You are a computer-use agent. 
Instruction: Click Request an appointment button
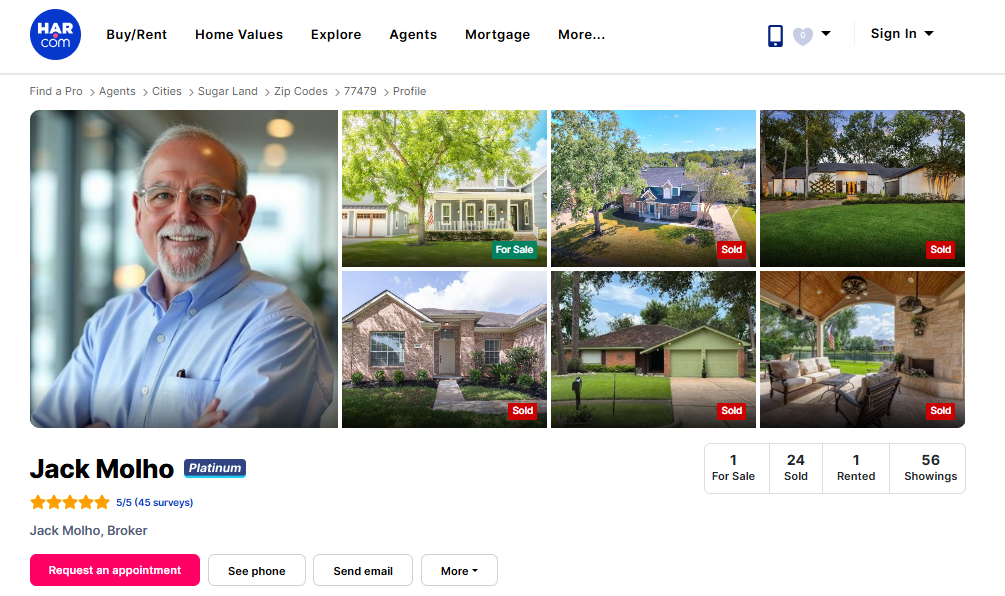point(115,570)
